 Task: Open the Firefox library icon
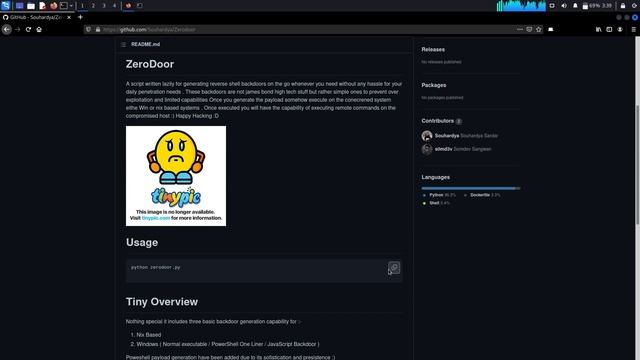coord(598,29)
